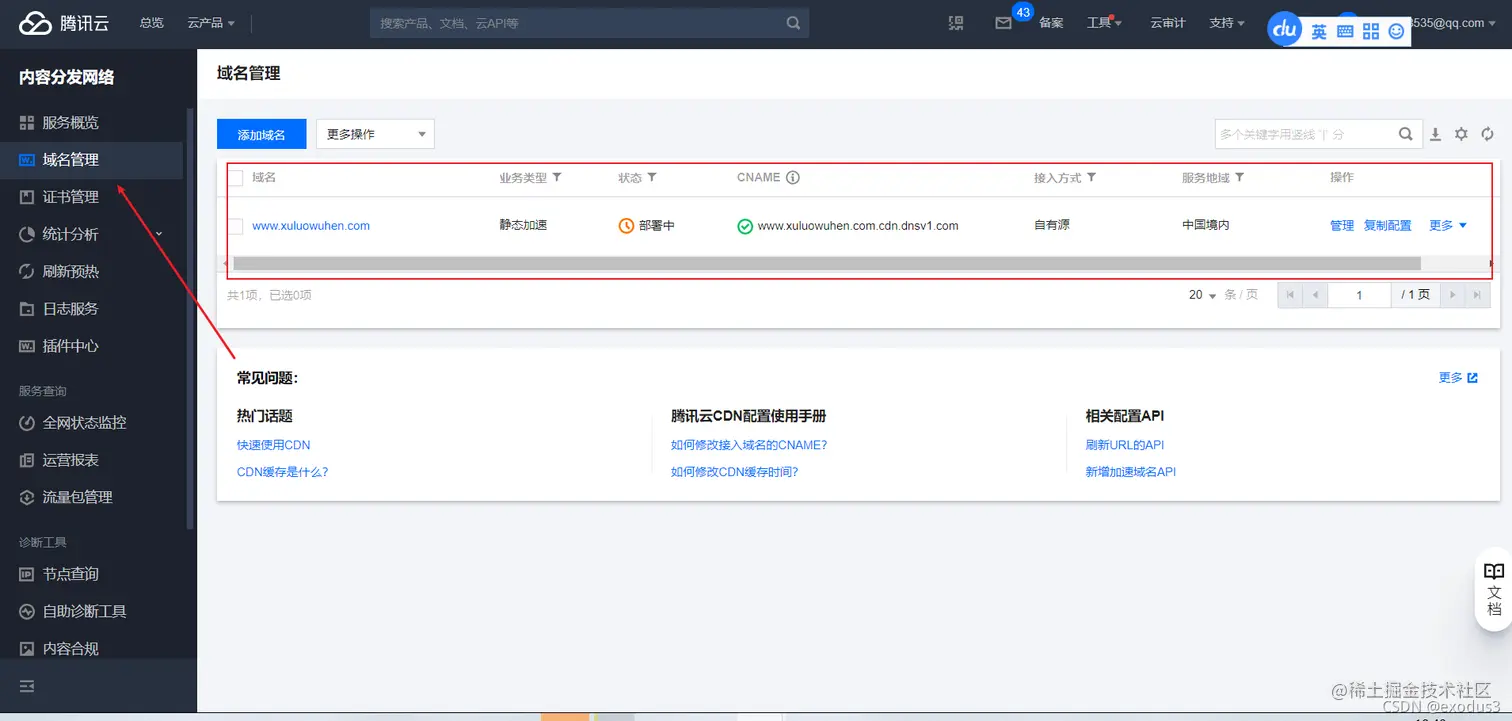Open the message inbox envelope icon

(1003, 23)
